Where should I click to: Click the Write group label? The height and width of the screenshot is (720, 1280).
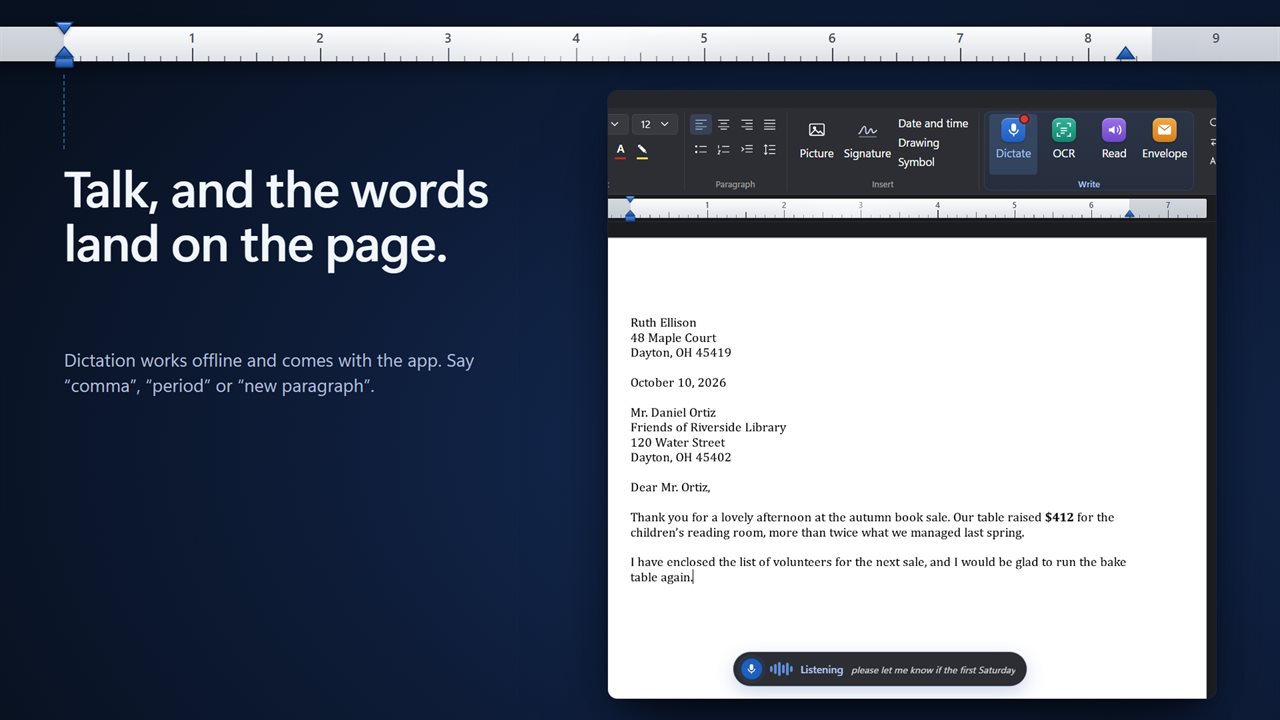point(1089,184)
